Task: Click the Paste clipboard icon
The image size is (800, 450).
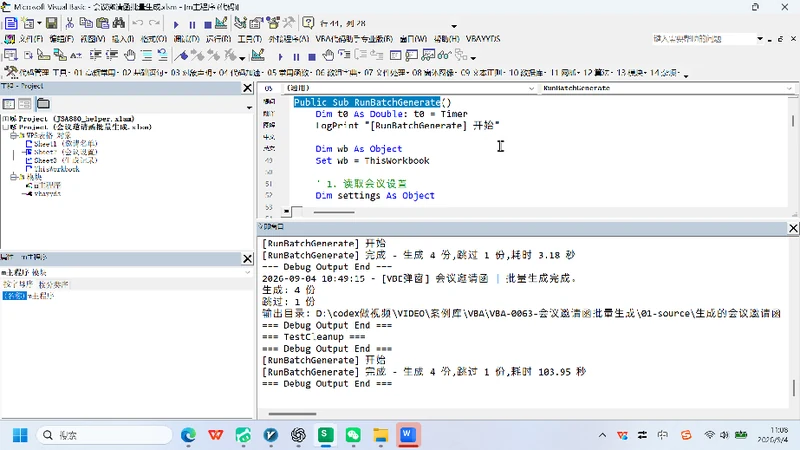Action: (x=103, y=23)
